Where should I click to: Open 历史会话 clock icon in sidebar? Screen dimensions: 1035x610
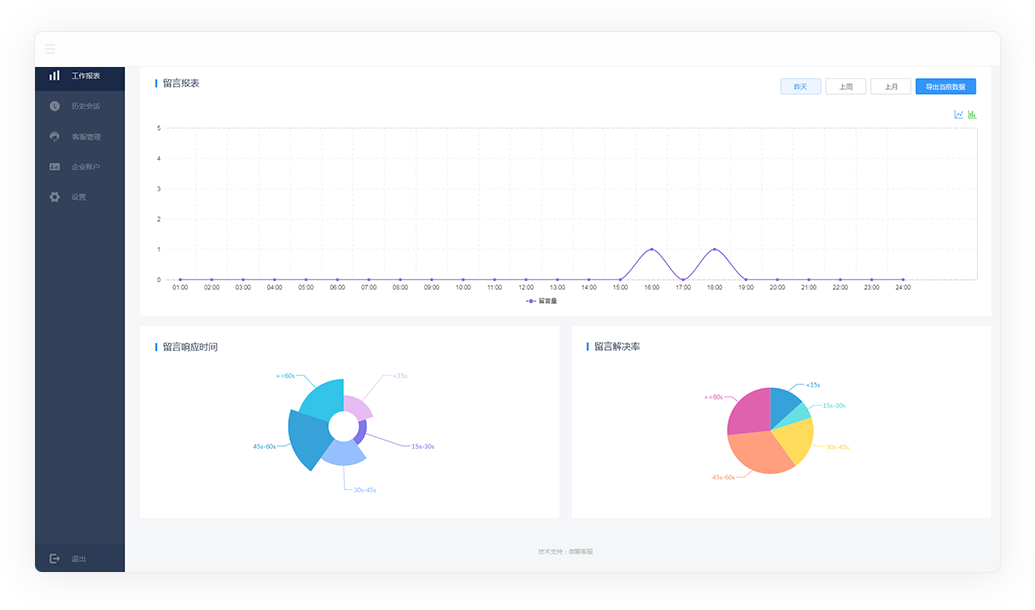54,106
